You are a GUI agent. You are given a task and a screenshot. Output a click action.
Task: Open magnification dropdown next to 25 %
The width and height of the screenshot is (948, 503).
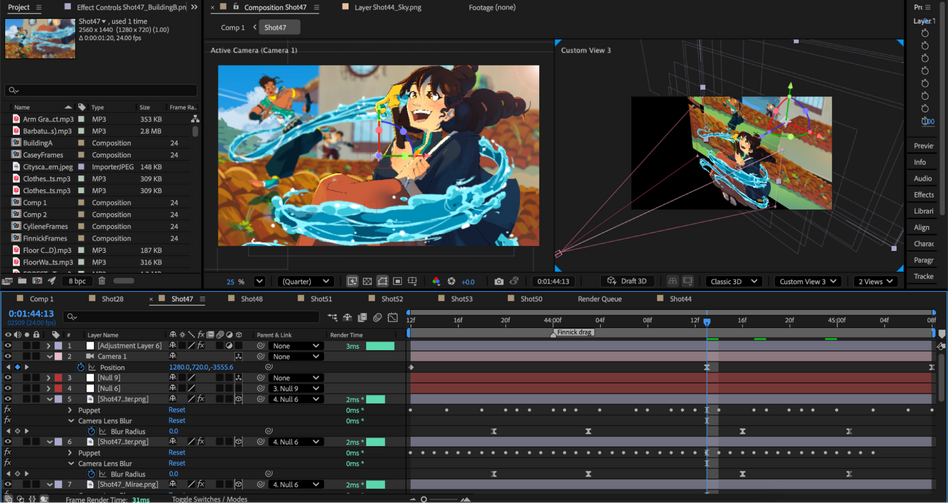point(259,282)
